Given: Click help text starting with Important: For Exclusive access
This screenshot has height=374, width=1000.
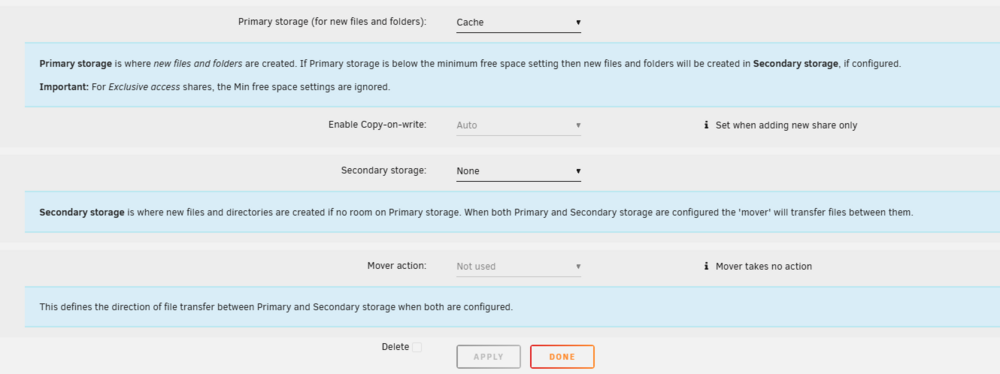Looking at the screenshot, I should pos(214,87).
